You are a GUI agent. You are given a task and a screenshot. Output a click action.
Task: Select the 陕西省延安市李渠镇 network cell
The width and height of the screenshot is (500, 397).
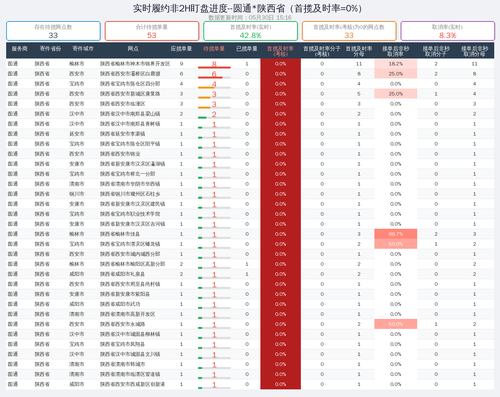coord(122,134)
